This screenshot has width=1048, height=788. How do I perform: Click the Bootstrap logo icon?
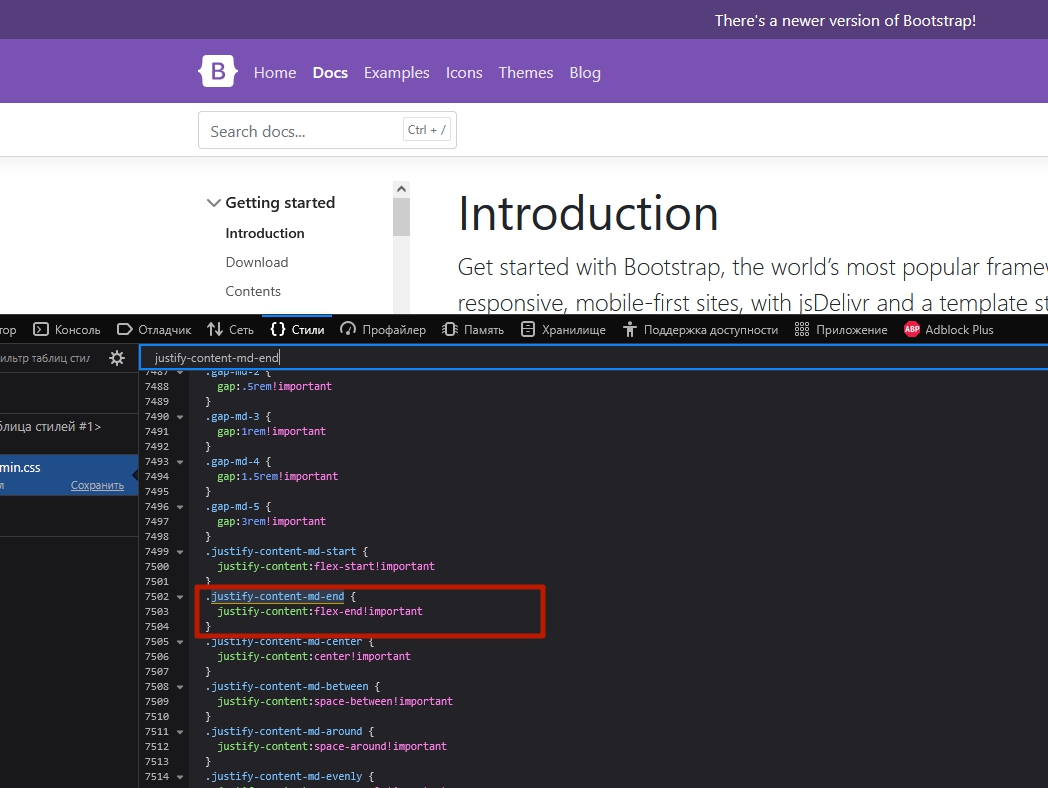click(218, 72)
